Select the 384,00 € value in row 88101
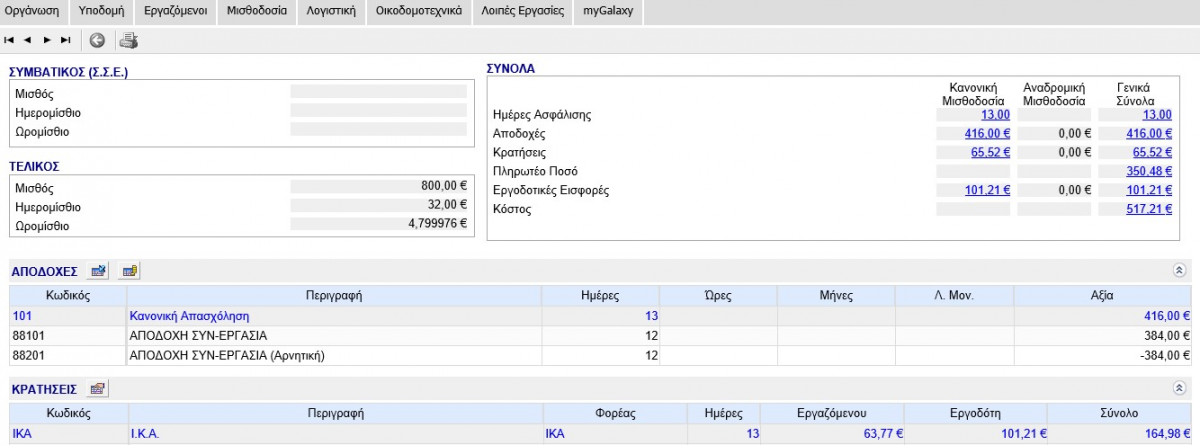The width and height of the screenshot is (1200, 445). point(1167,336)
